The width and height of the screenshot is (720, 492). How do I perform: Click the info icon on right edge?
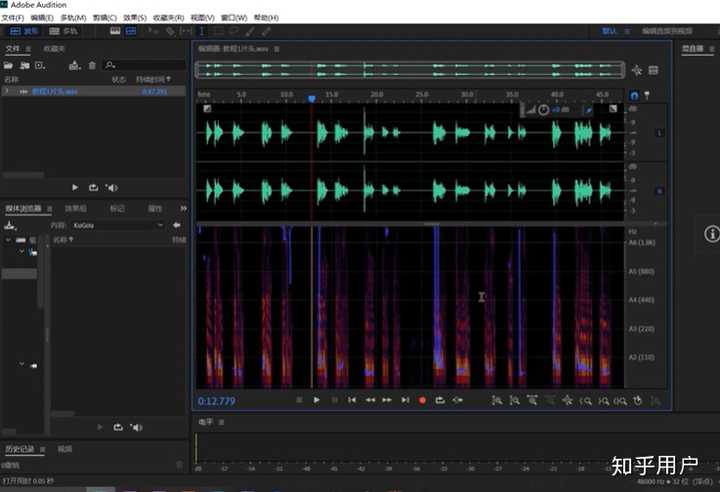tap(711, 233)
